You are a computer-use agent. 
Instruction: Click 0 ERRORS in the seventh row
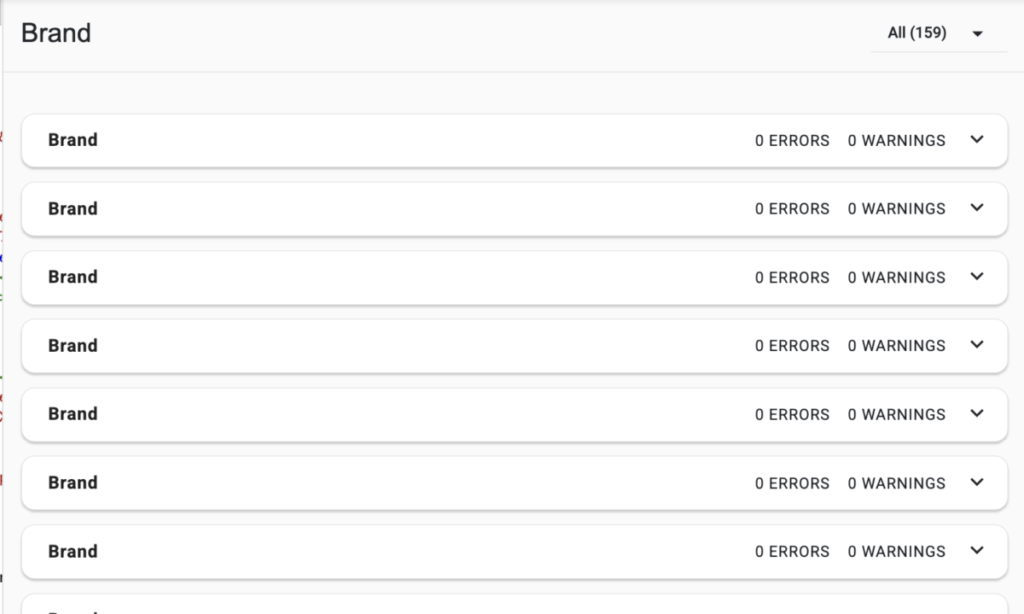click(x=792, y=552)
